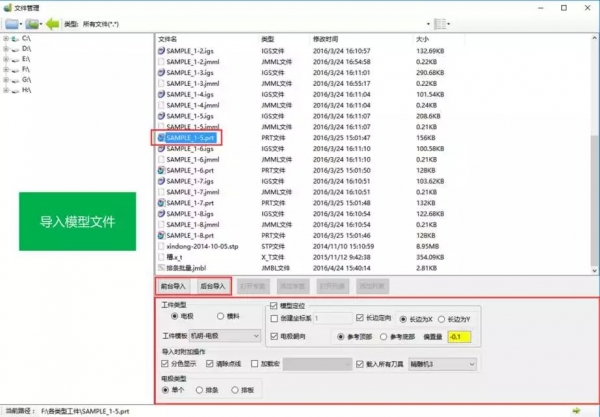Image resolution: width=600 pixels, height=417 pixels.
Task: Select the 参考顶部 radio button
Action: (341, 337)
